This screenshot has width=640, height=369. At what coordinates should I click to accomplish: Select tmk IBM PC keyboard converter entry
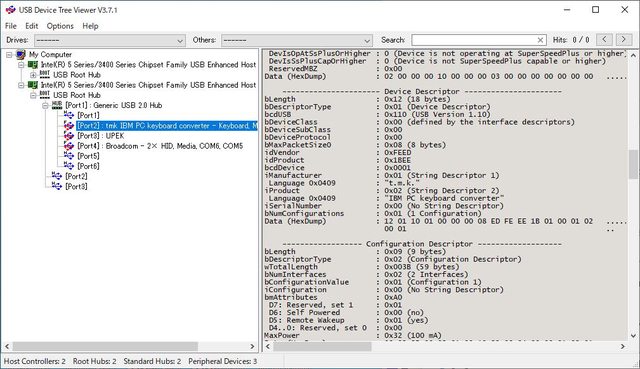(x=167, y=126)
